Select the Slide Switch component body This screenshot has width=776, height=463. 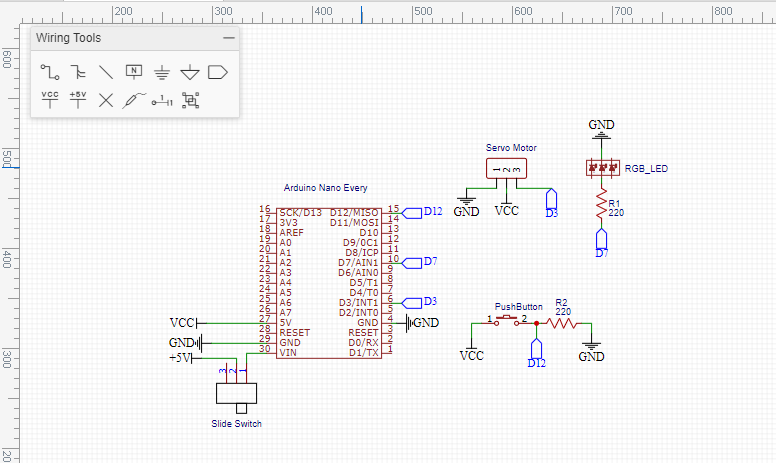(x=237, y=394)
